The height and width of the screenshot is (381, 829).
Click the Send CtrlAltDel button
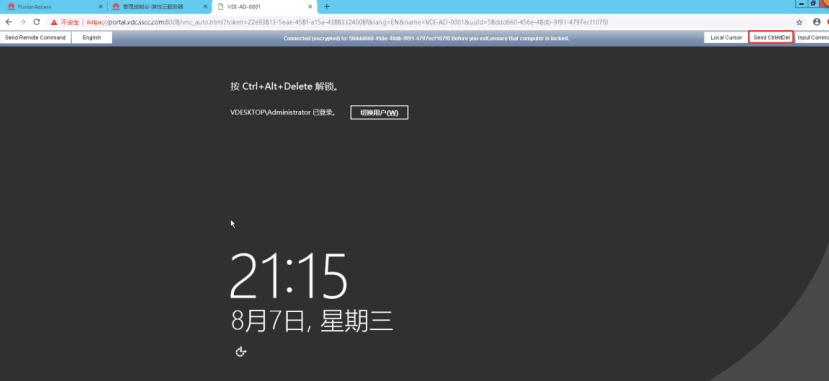[771, 38]
